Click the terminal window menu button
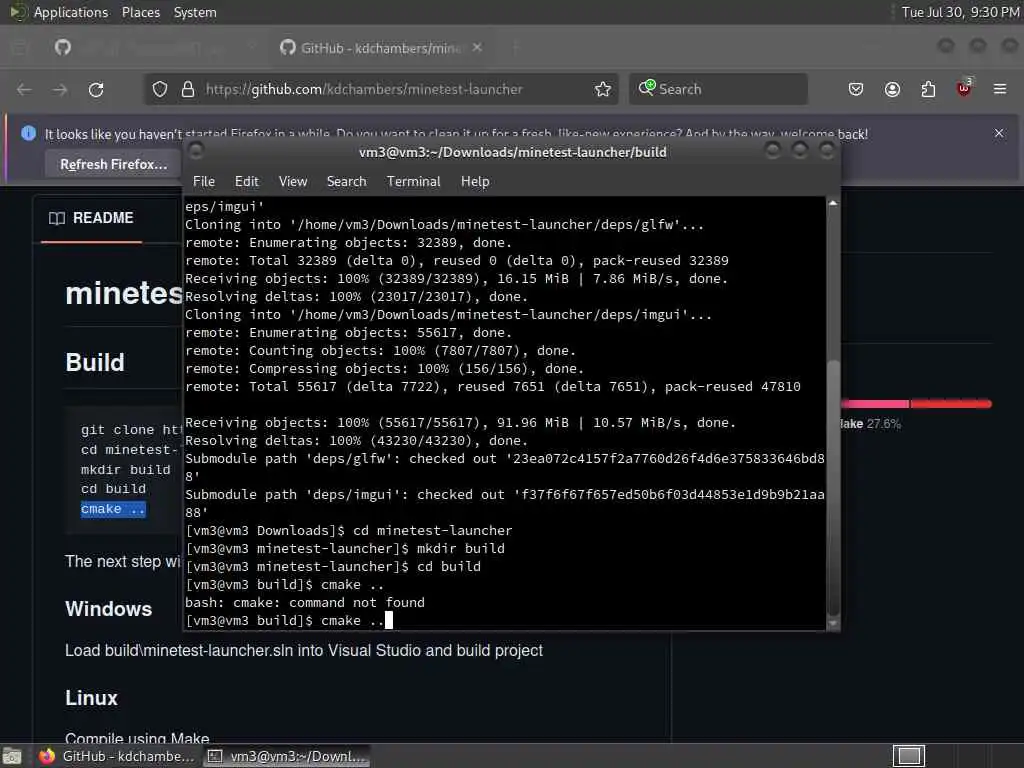This screenshot has height=768, width=1024. (196, 151)
